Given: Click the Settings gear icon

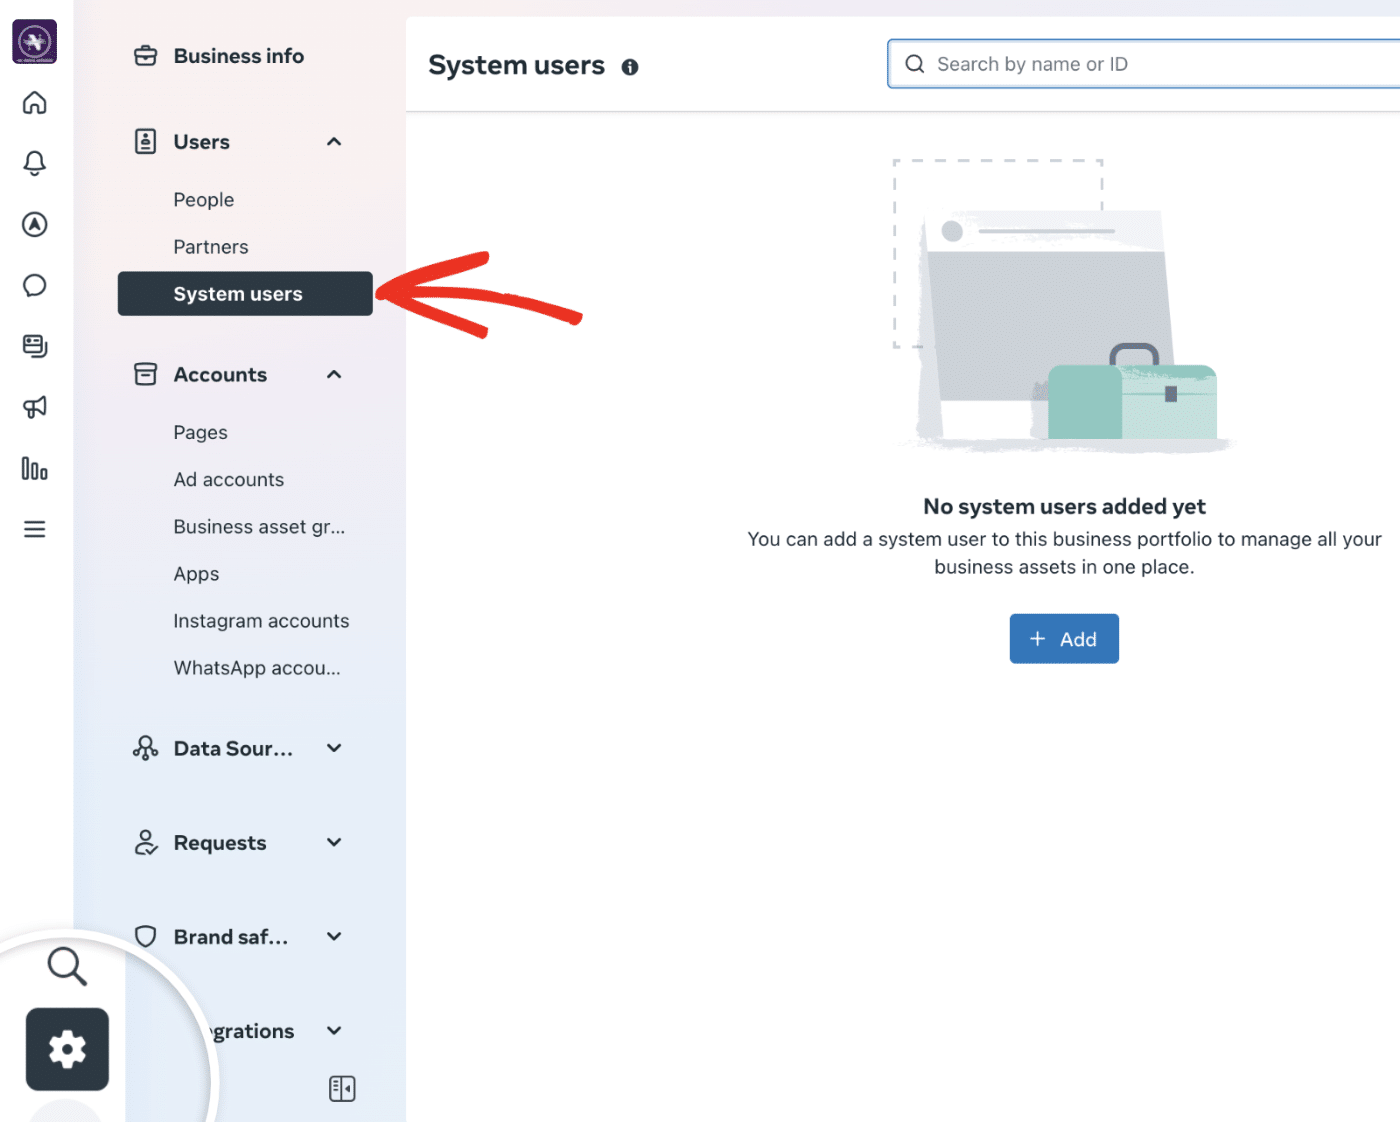Looking at the screenshot, I should point(66,1049).
